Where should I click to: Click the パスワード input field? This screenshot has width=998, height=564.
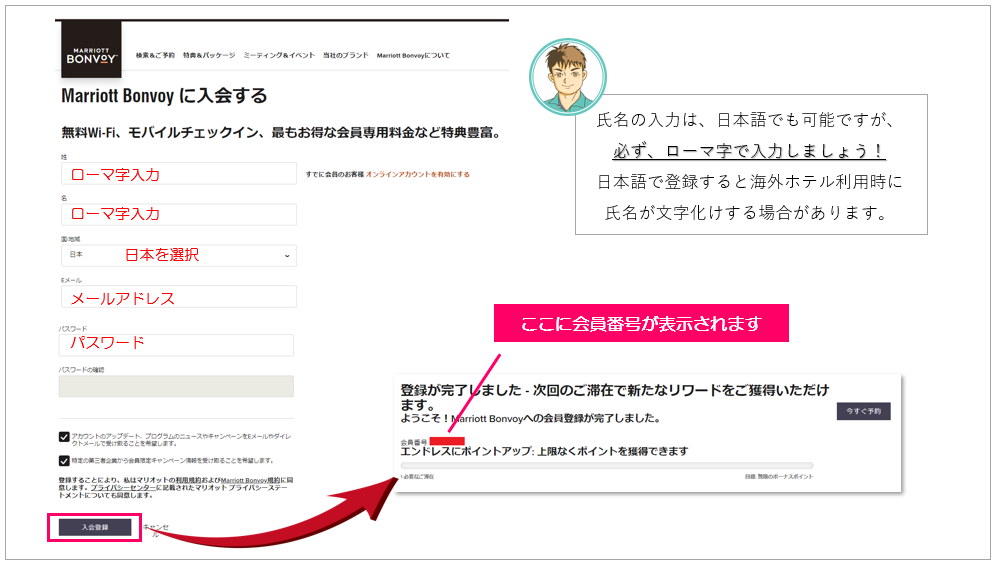click(176, 345)
